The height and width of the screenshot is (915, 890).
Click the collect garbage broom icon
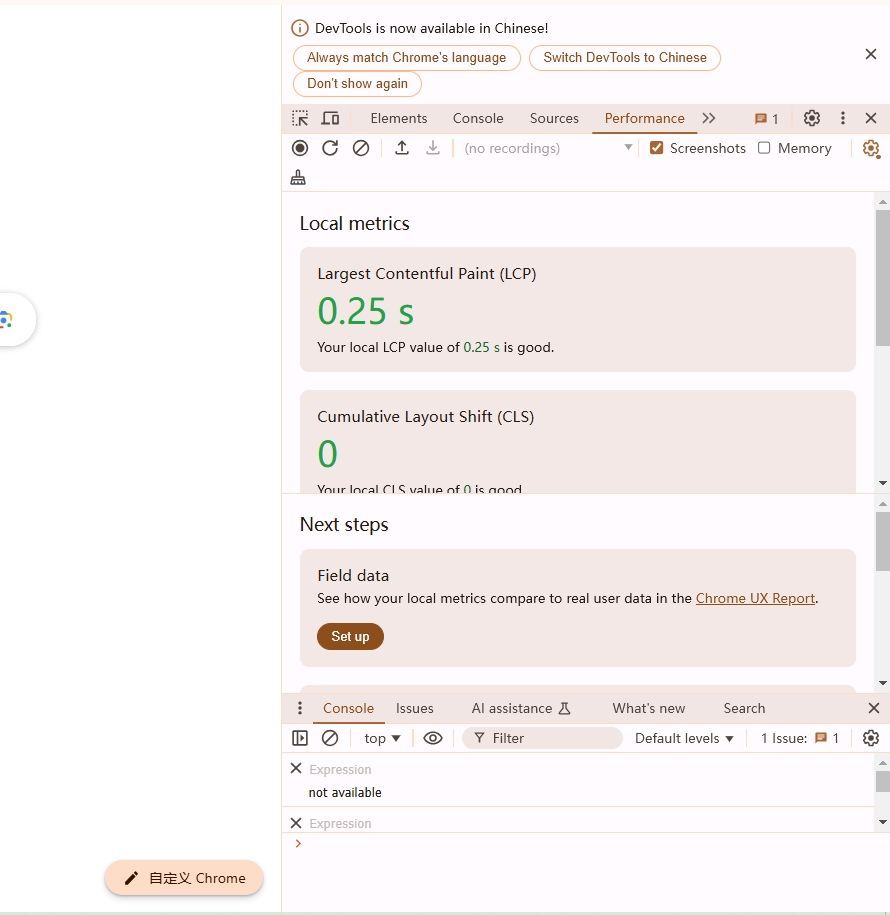298,177
